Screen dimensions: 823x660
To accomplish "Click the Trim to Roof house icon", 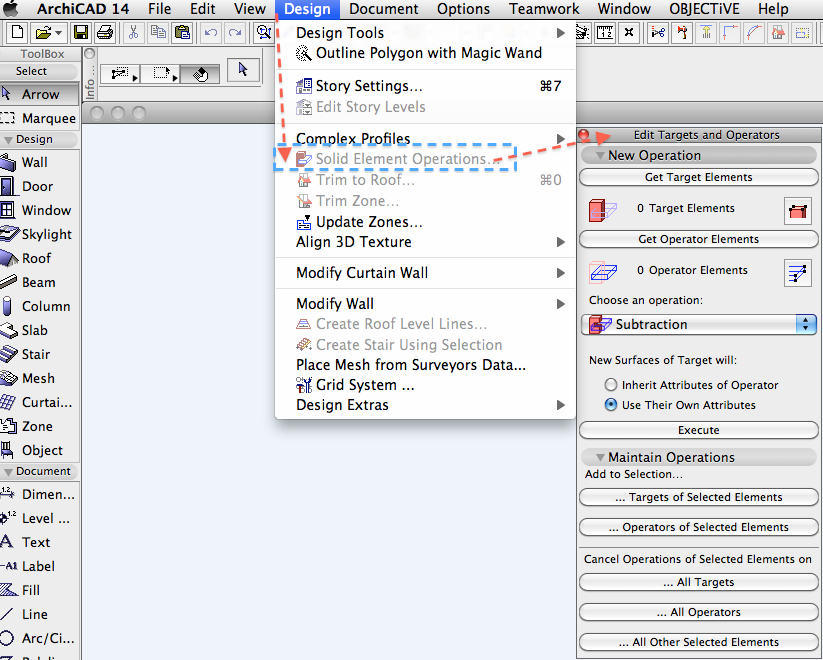I will (778, 33).
